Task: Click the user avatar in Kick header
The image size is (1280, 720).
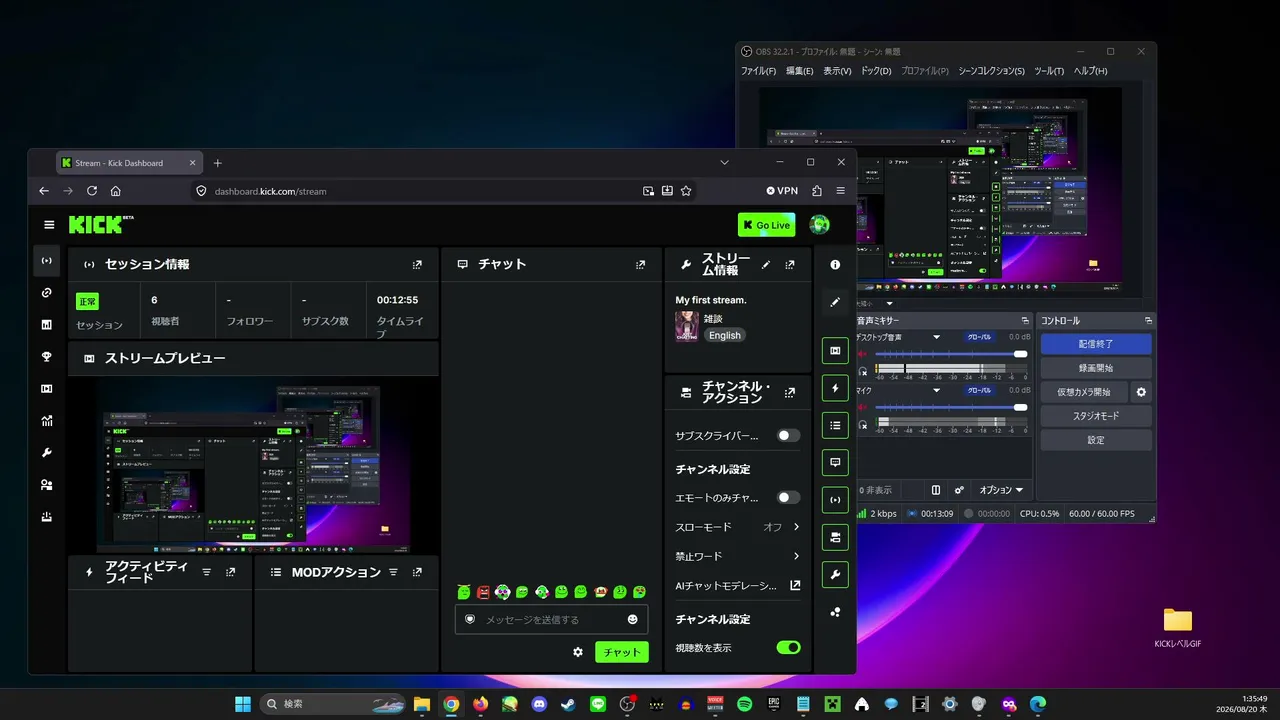Action: [819, 225]
